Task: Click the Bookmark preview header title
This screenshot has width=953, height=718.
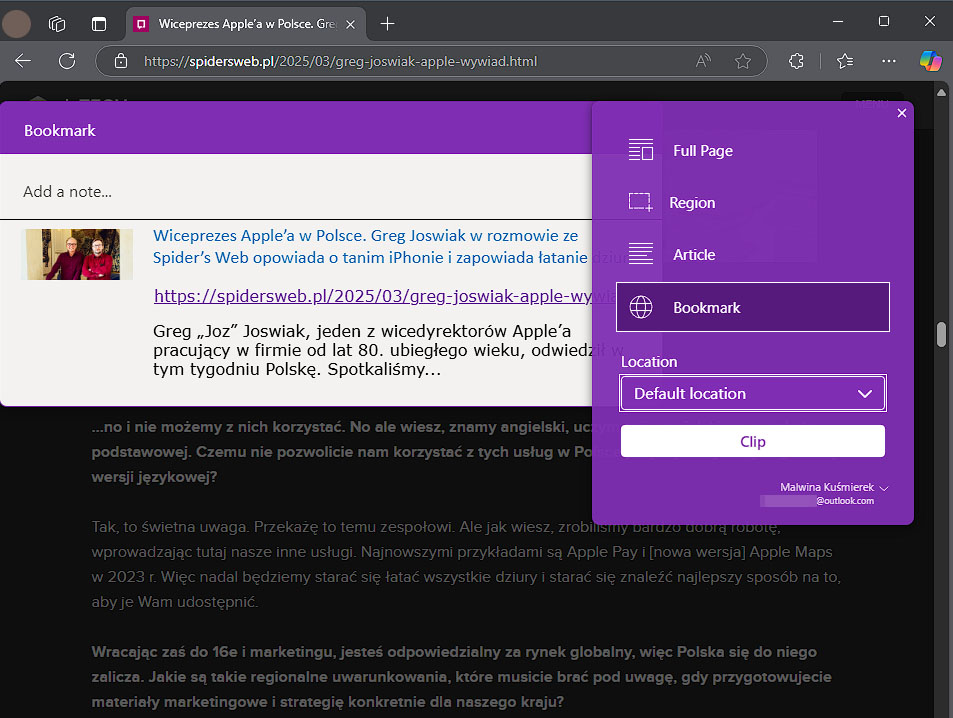Action: 60,131
